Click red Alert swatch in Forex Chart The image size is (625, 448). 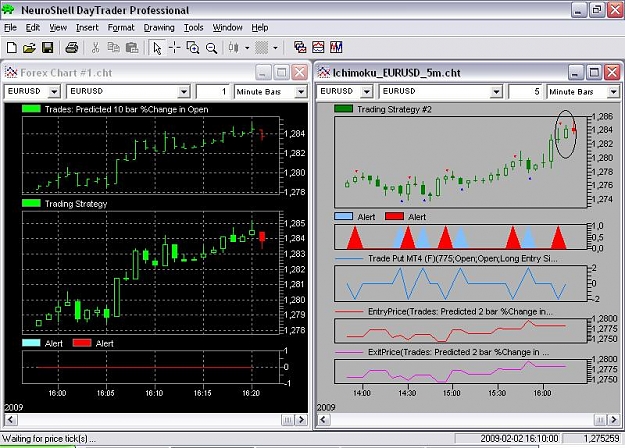tap(82, 343)
